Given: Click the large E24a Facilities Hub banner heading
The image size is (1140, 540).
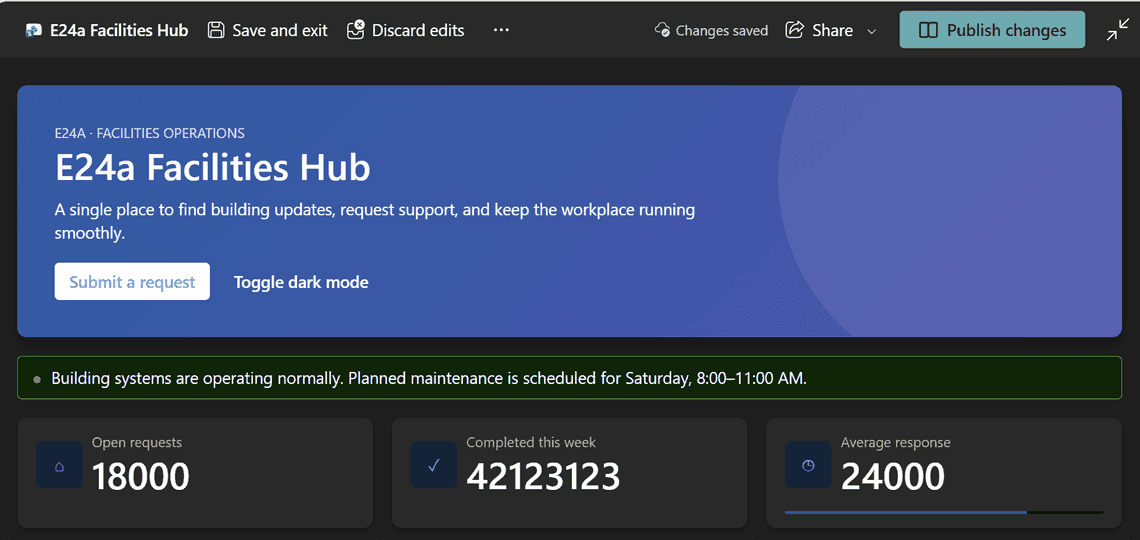Looking at the screenshot, I should click(213, 168).
